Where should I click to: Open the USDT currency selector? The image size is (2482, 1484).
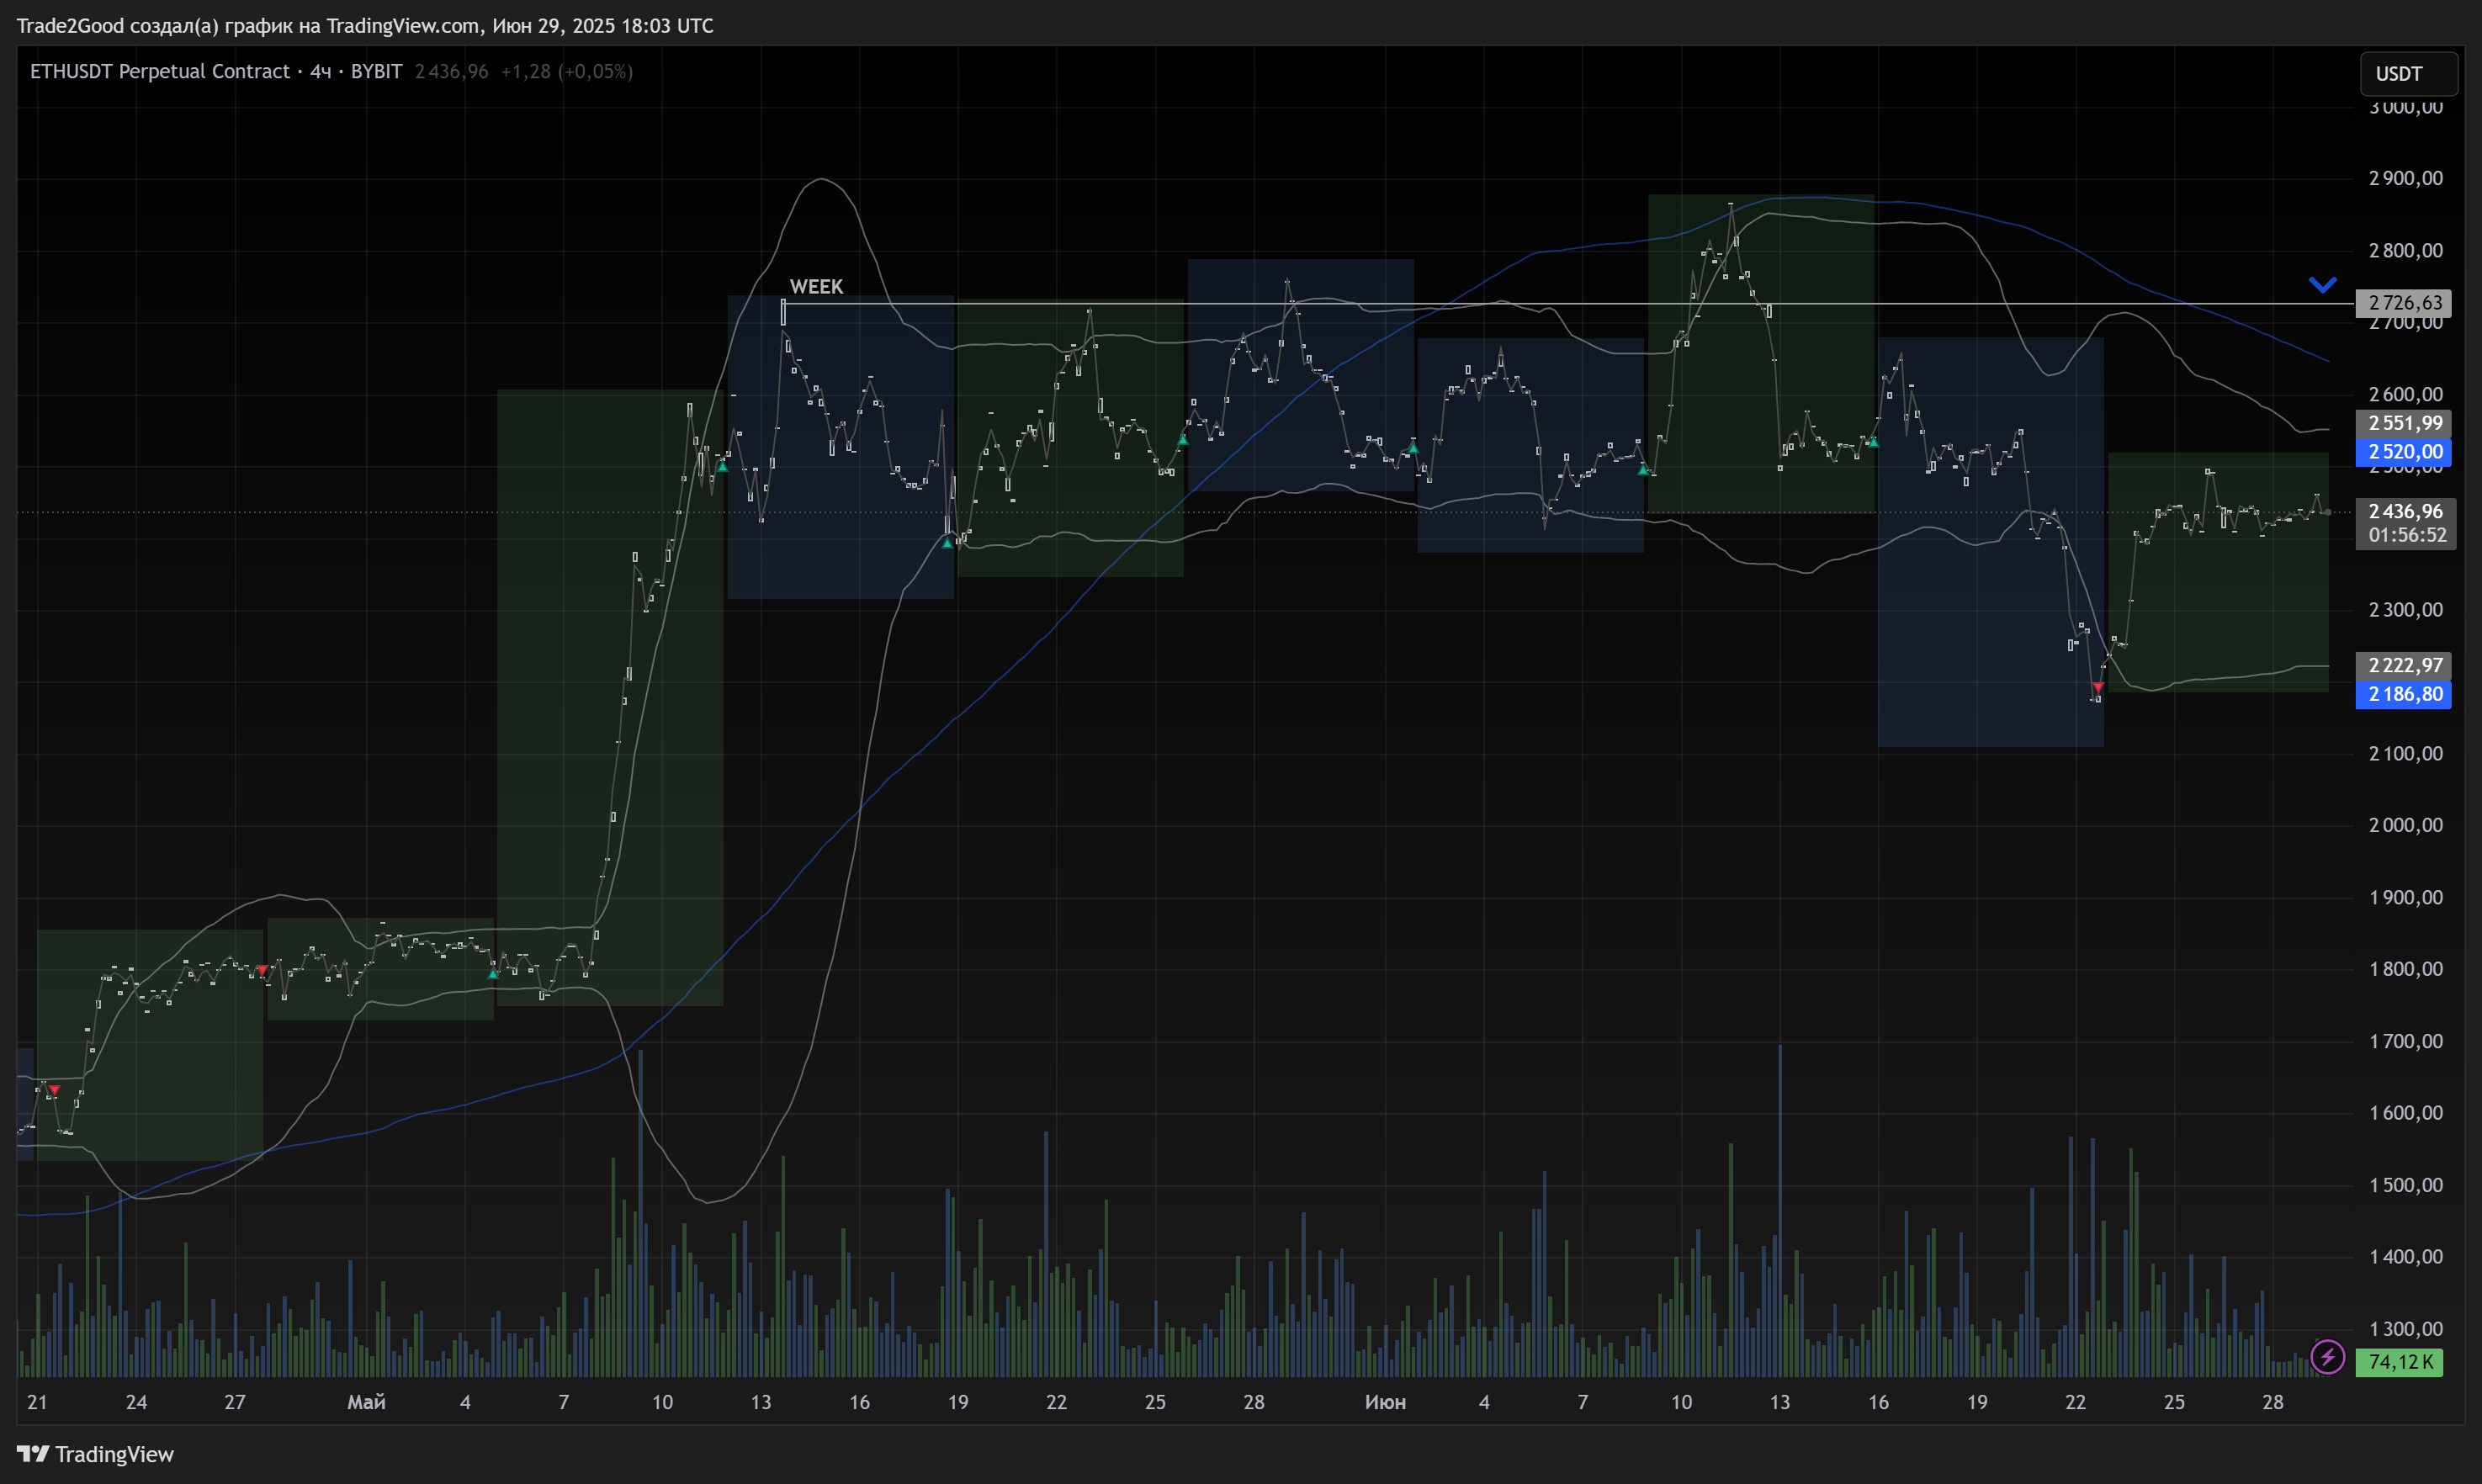(x=2408, y=74)
